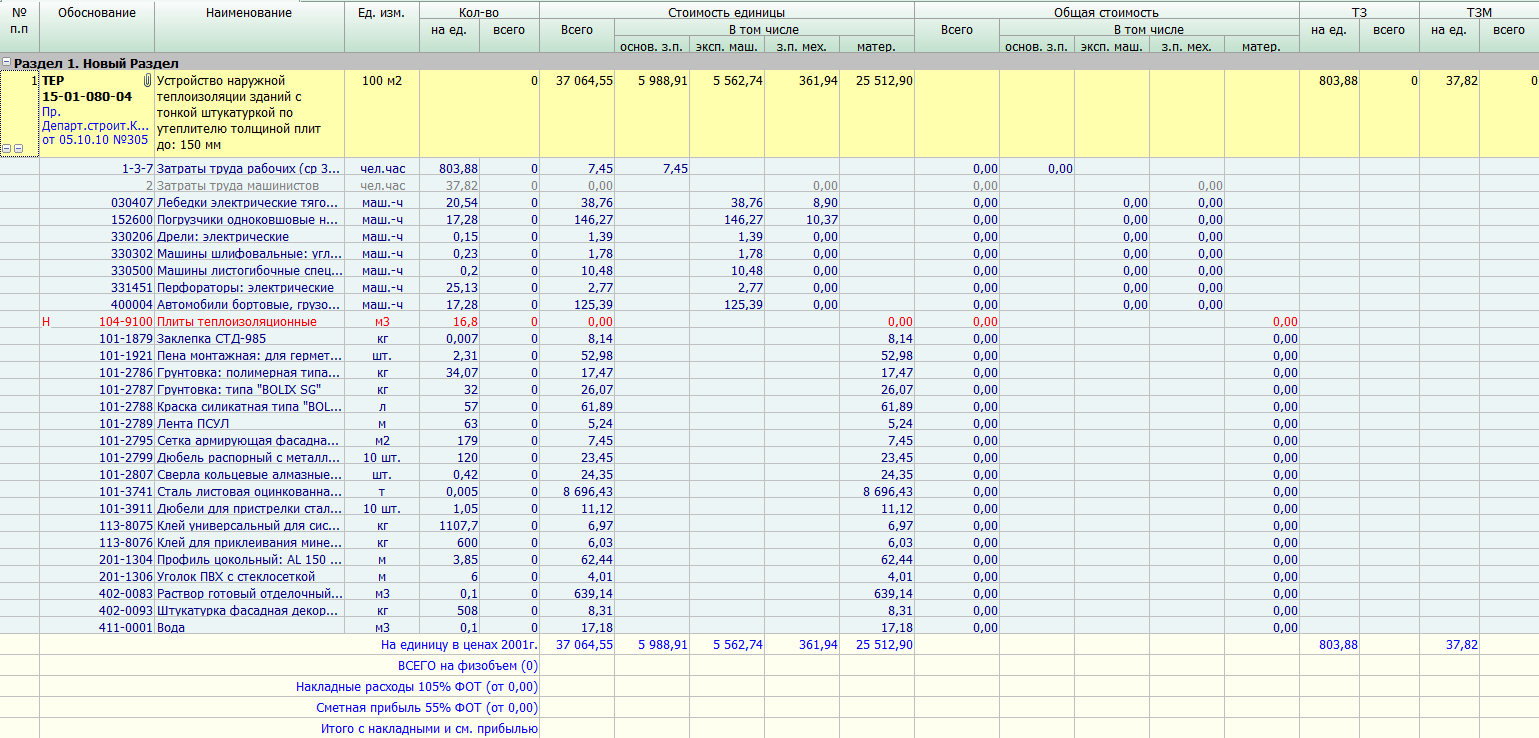Screen dimensions: 1539x738
Task: Click the summary 'ВСЕГО на физобъем (0)'
Action: click(x=468, y=665)
